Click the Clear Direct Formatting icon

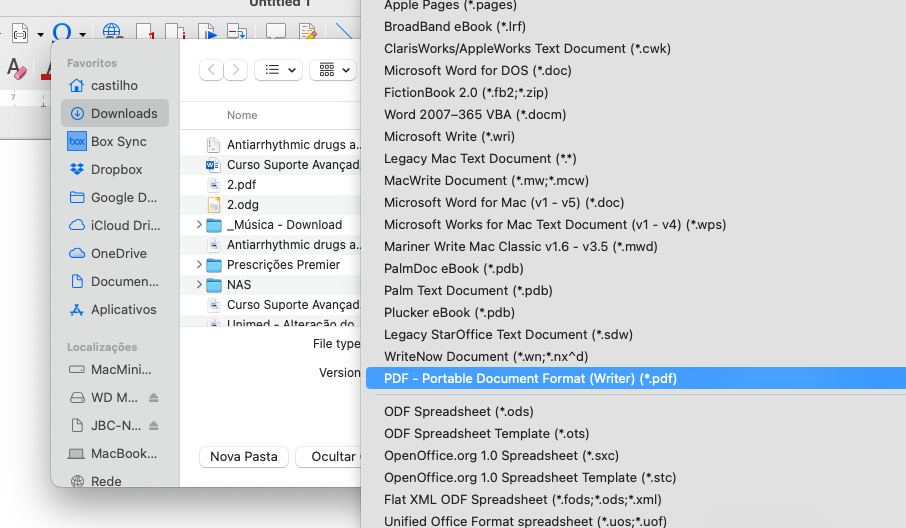16,69
